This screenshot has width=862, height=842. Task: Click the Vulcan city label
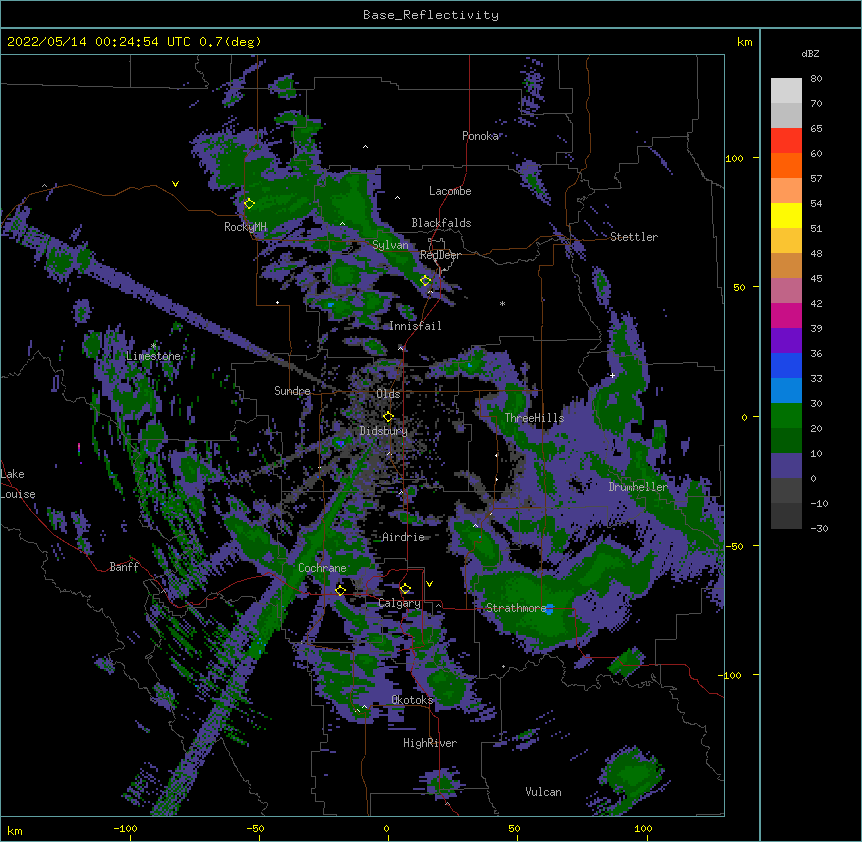click(x=543, y=792)
